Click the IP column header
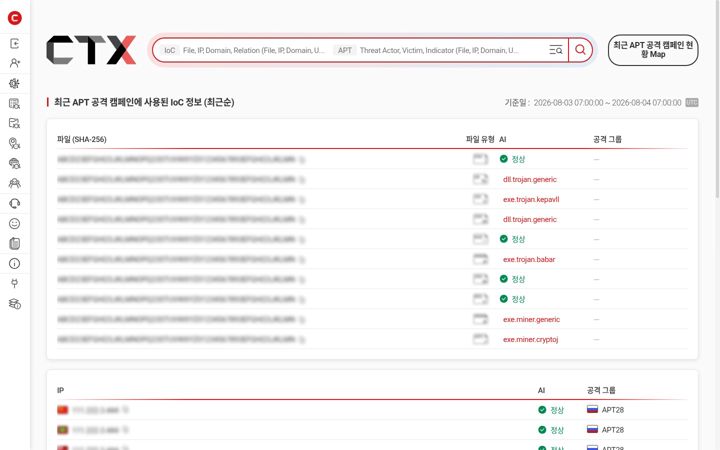The width and height of the screenshot is (720, 450). [x=60, y=390]
